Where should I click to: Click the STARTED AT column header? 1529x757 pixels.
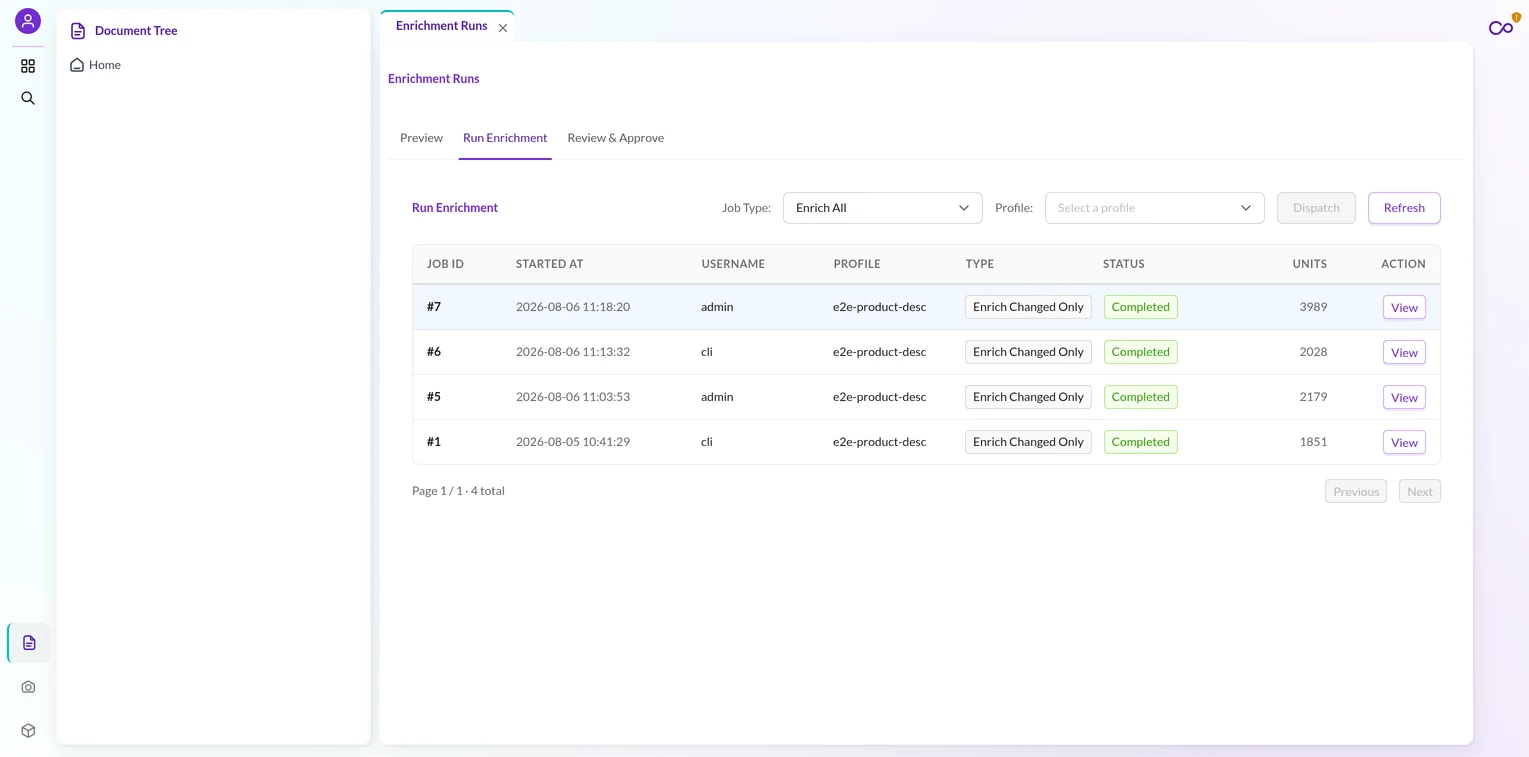[549, 264]
